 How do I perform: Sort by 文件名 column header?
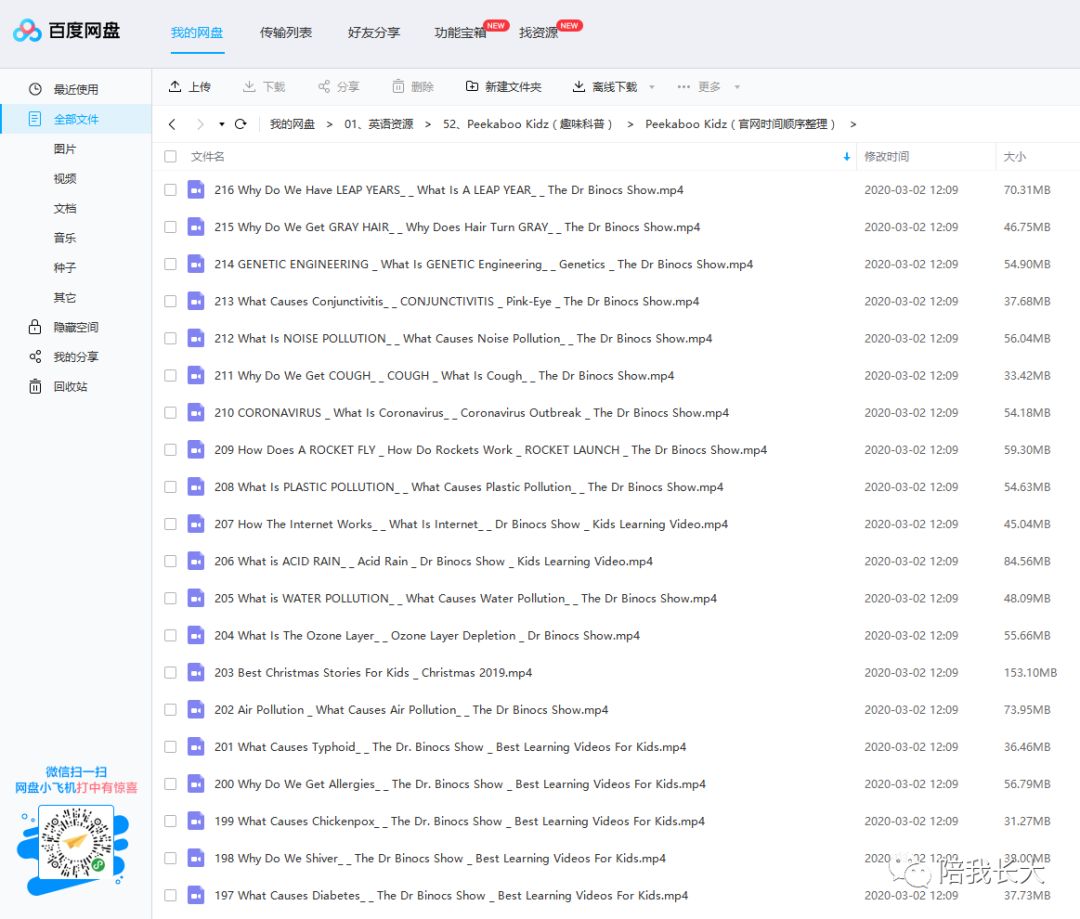[x=207, y=156]
